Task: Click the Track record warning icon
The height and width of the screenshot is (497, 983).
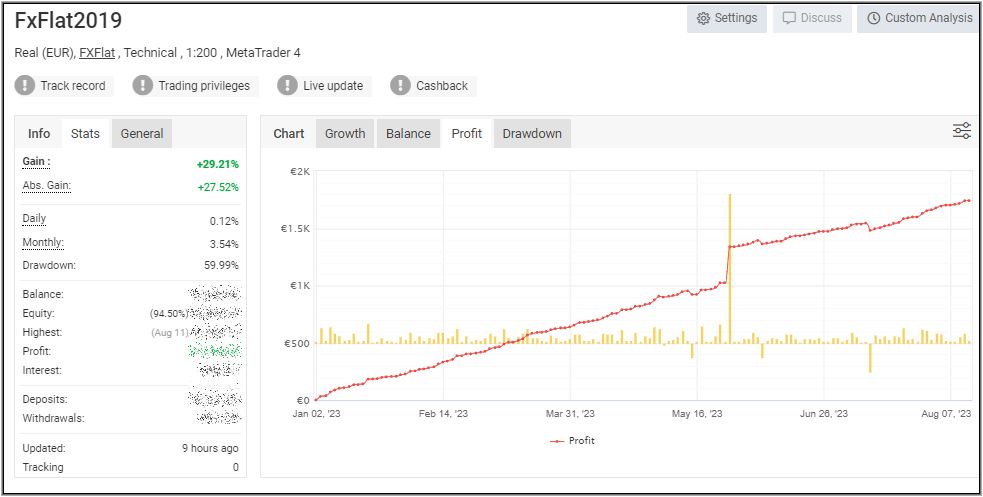Action: coord(25,86)
